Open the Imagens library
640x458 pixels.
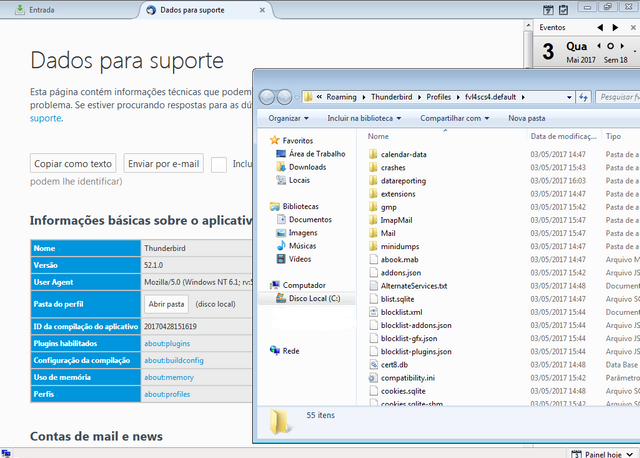coord(297,233)
